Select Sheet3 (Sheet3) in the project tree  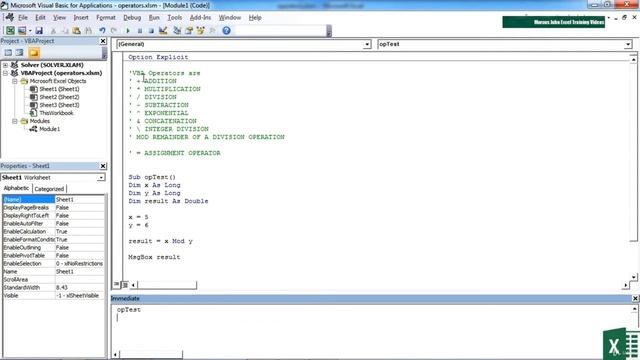[x=59, y=105]
